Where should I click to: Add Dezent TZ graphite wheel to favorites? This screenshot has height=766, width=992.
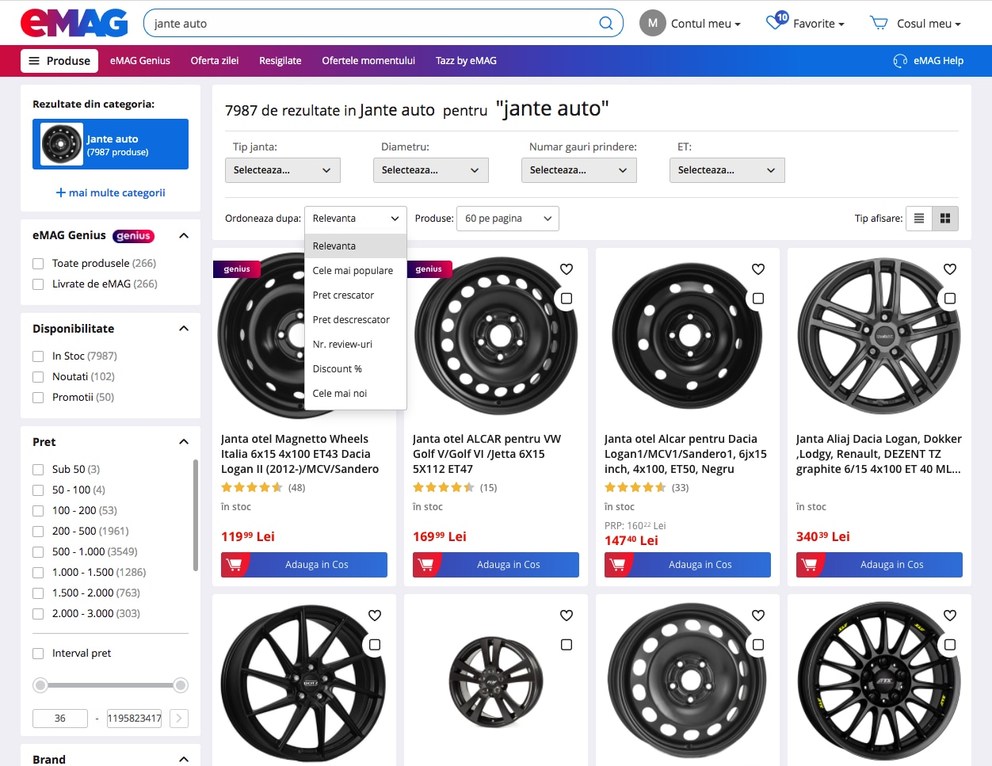click(950, 269)
